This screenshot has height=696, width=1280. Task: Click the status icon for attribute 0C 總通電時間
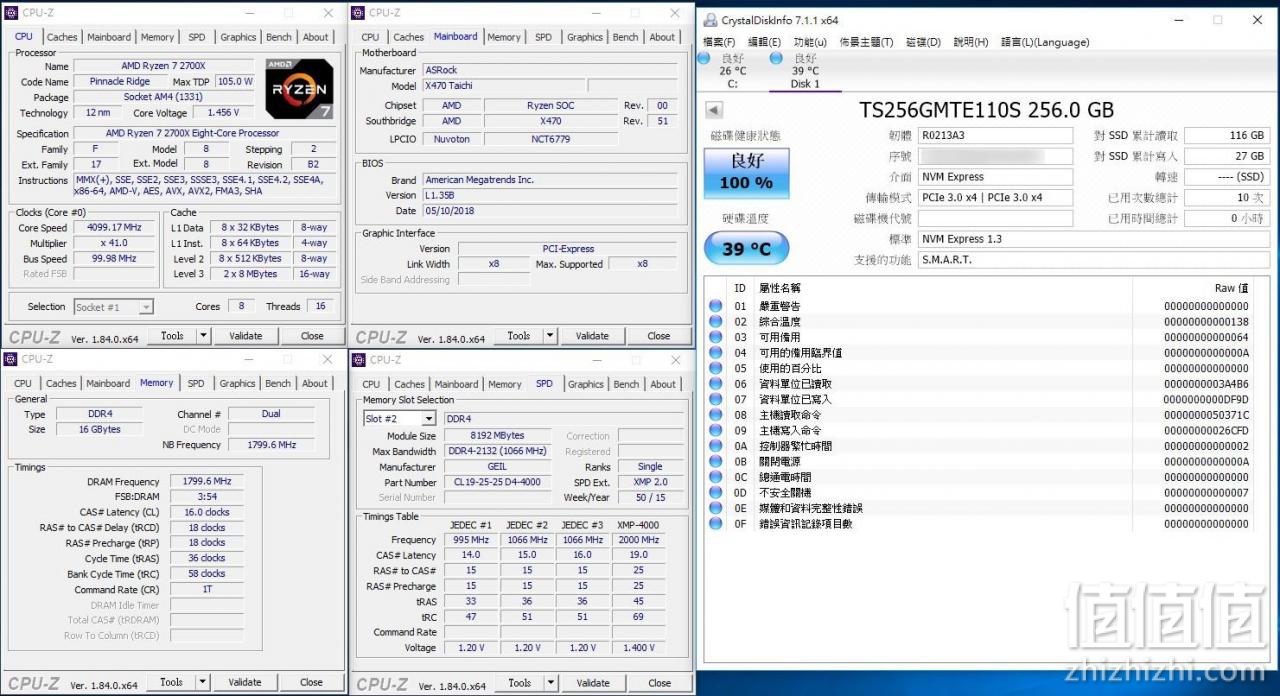click(x=716, y=477)
